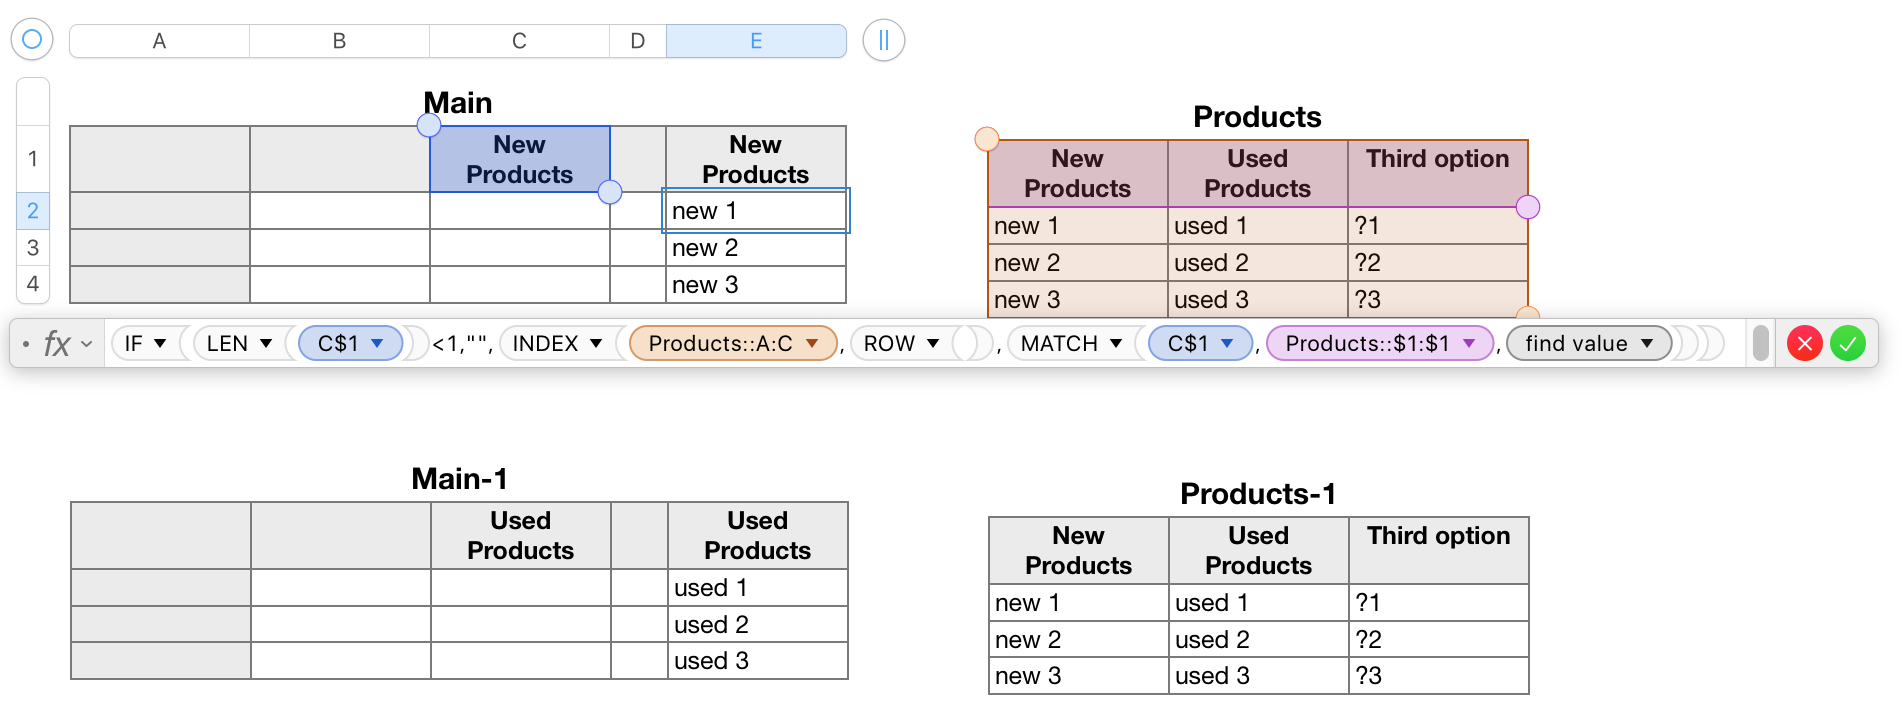Click the Main-1 table title
This screenshot has height=720, width=1904.
coord(459,479)
